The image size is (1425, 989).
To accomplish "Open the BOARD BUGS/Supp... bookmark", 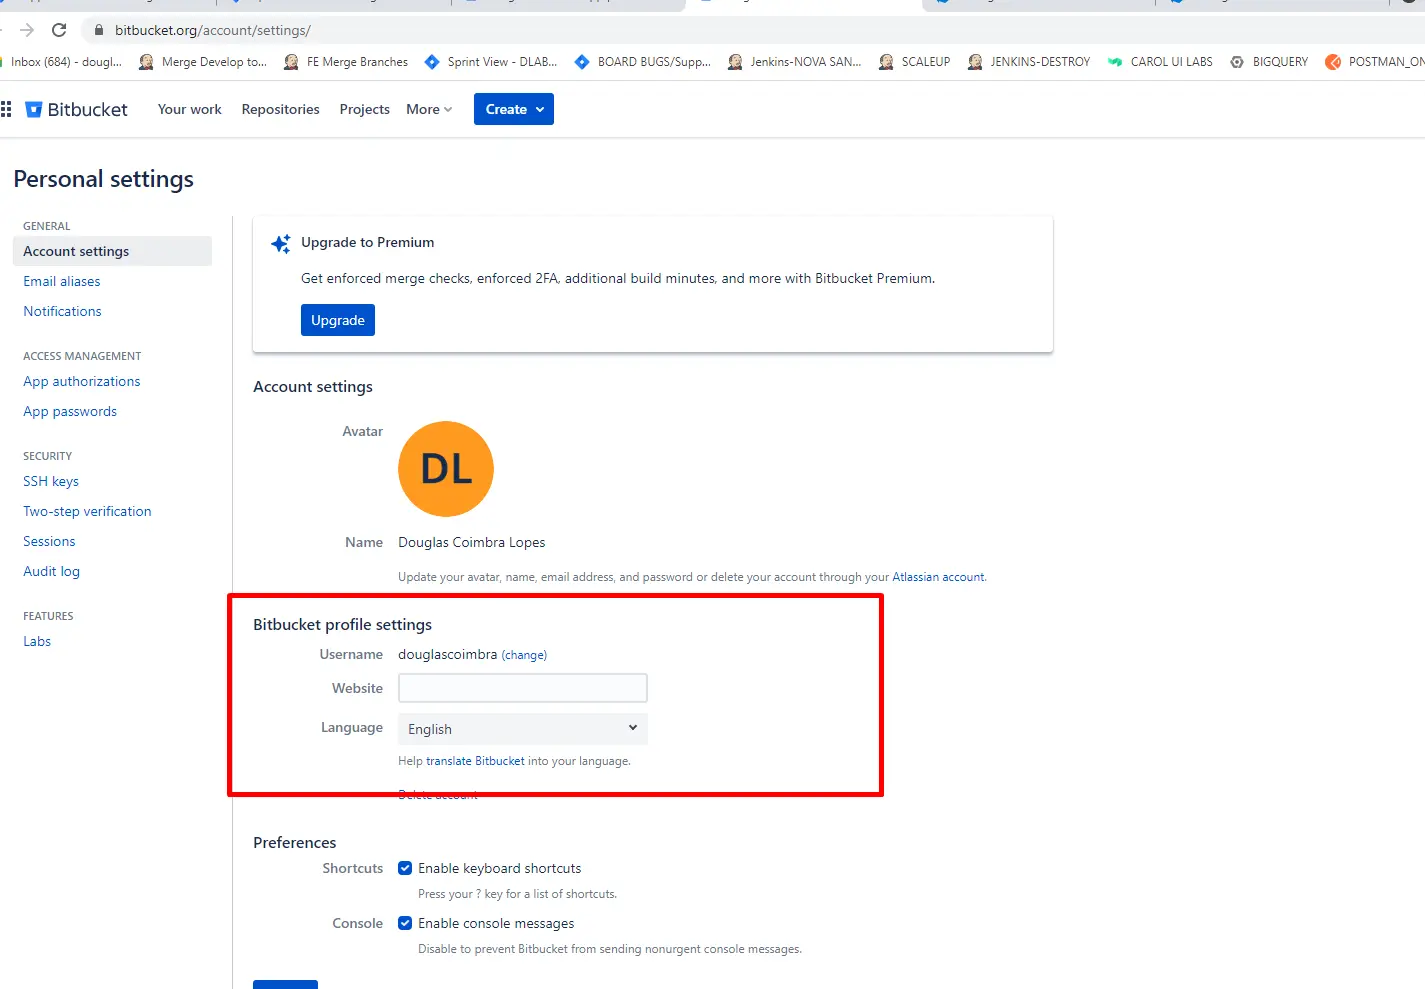I will [643, 62].
